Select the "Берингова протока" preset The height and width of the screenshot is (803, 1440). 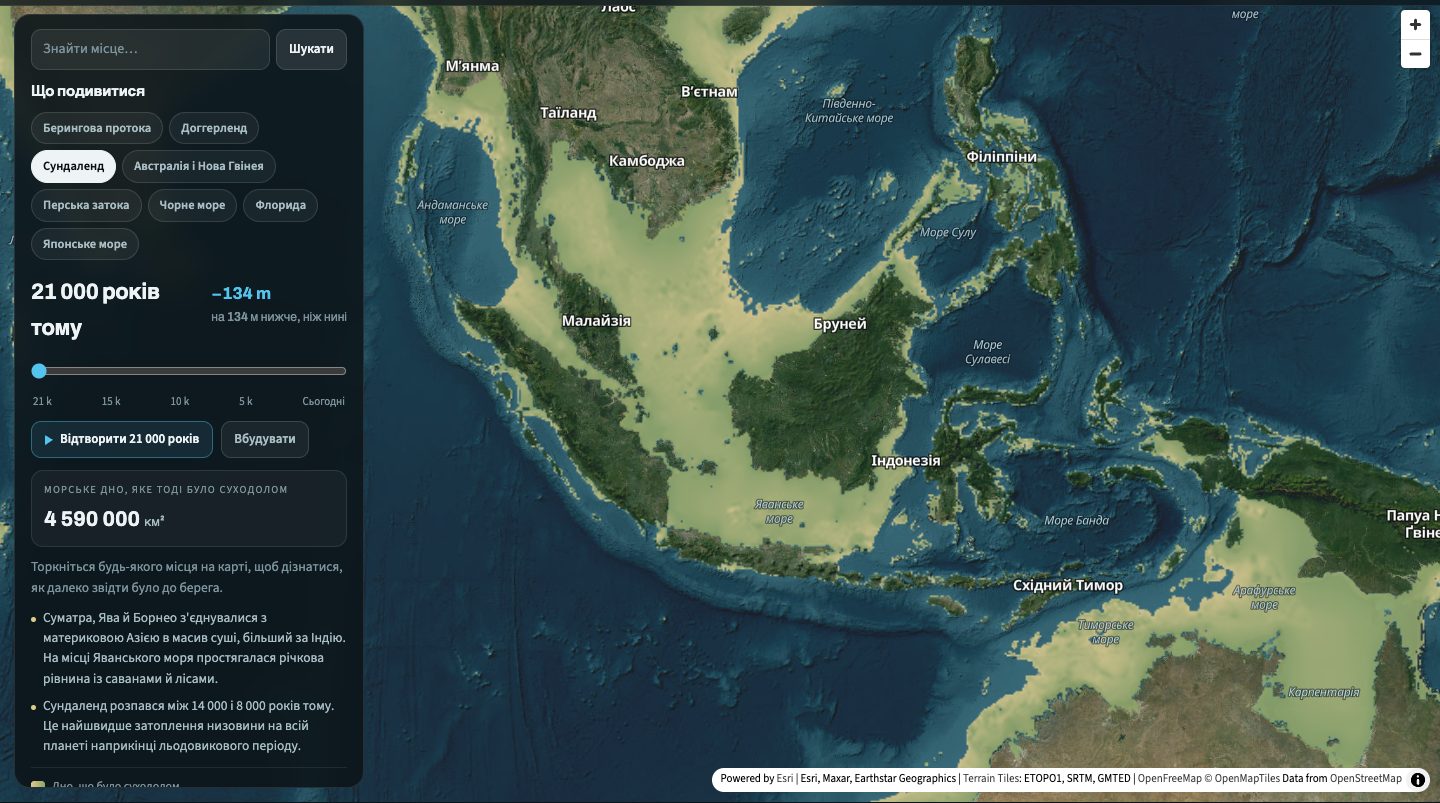pyautogui.click(x=97, y=128)
